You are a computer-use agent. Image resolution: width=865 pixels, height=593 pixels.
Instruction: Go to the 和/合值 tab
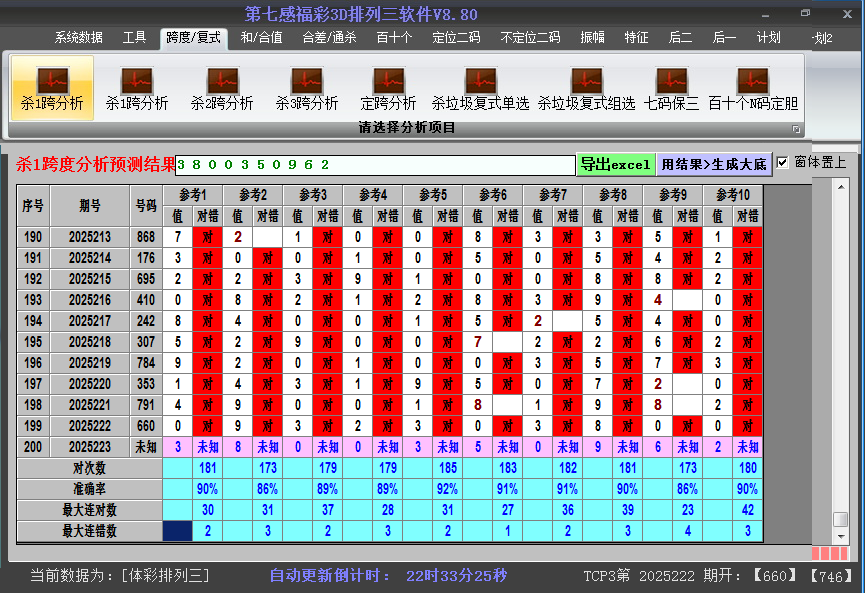(x=261, y=38)
